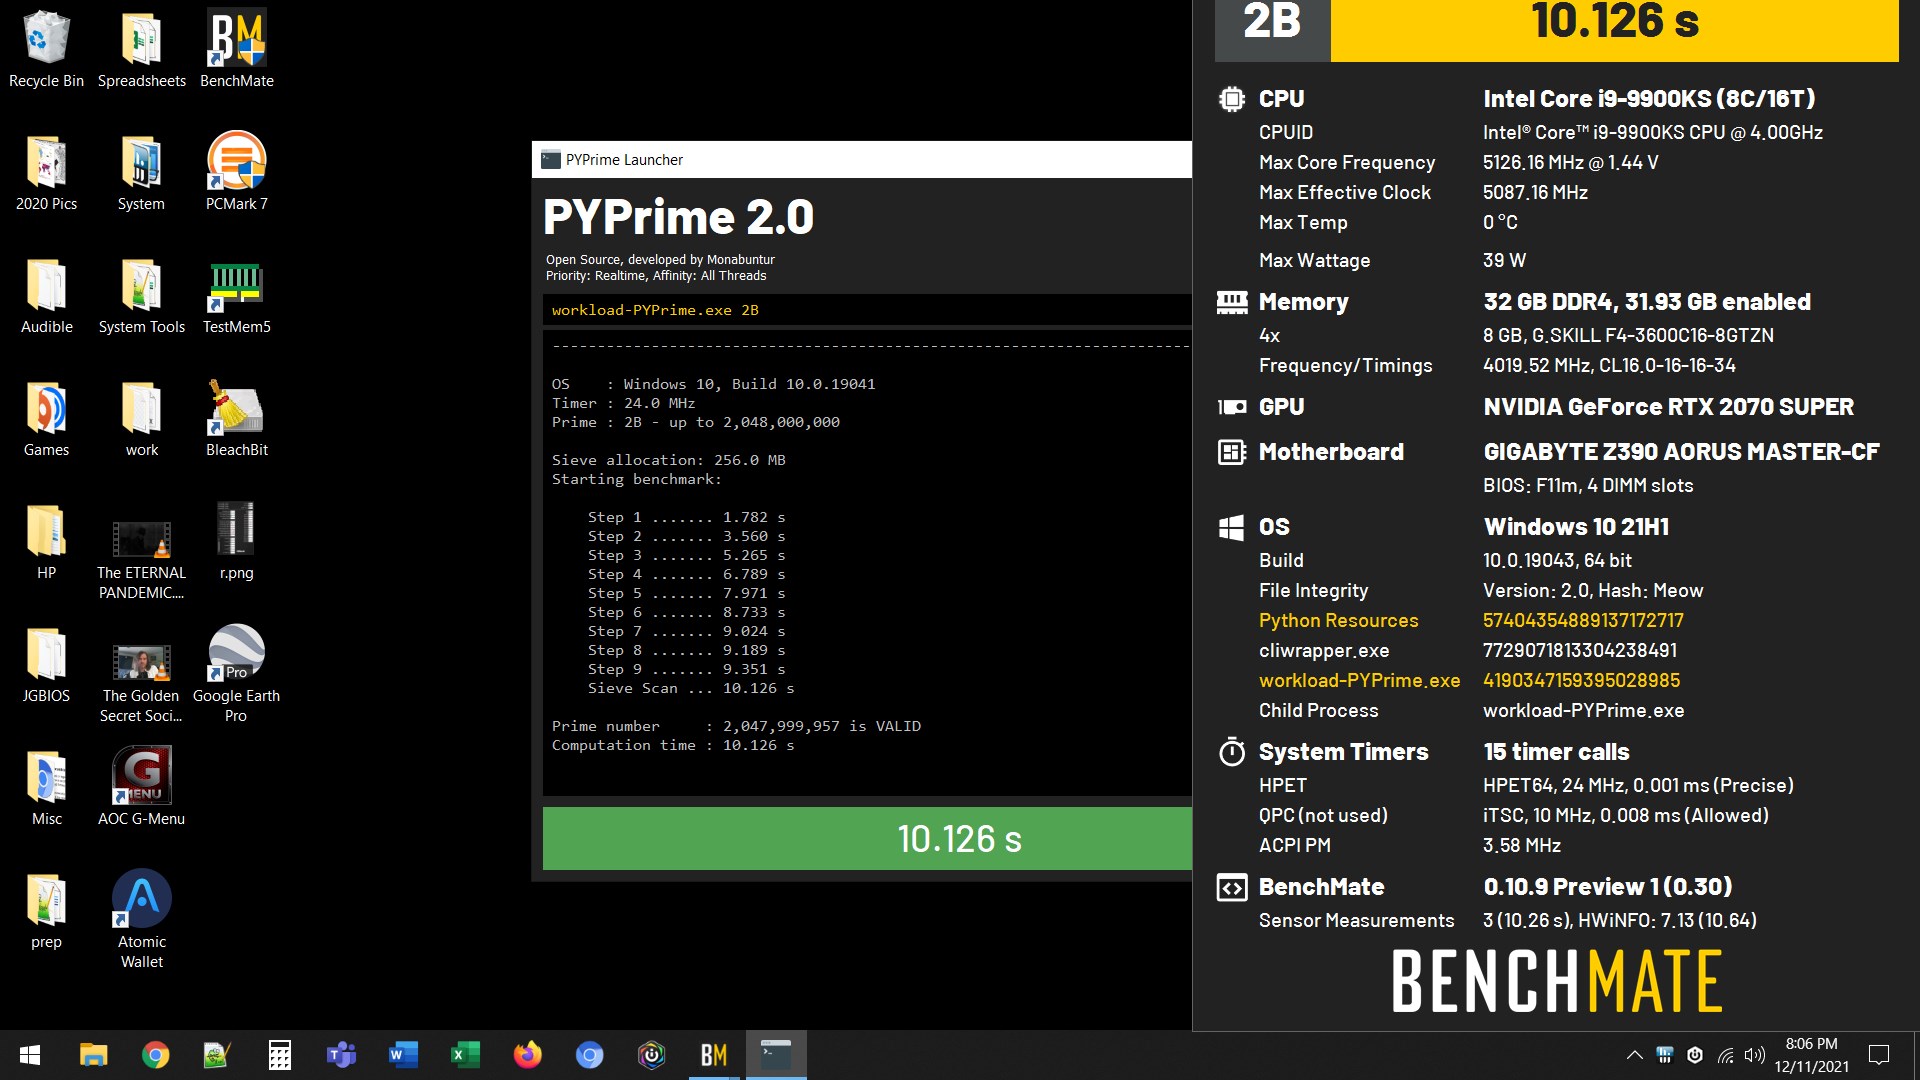1920x1080 pixels.
Task: Launch the Atomic Wallet shortcut
Action: [141, 920]
